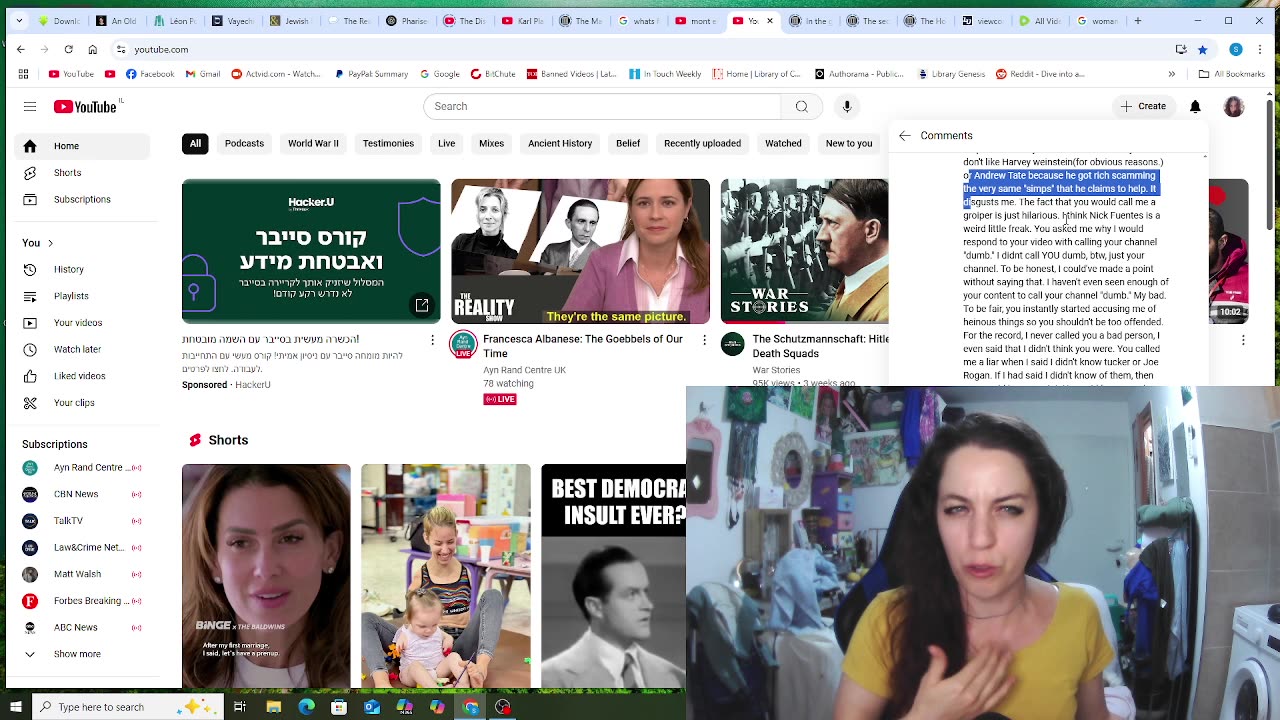Screen dimensions: 1280x720
Task: Go to Home in the sidebar
Action: click(x=81, y=146)
